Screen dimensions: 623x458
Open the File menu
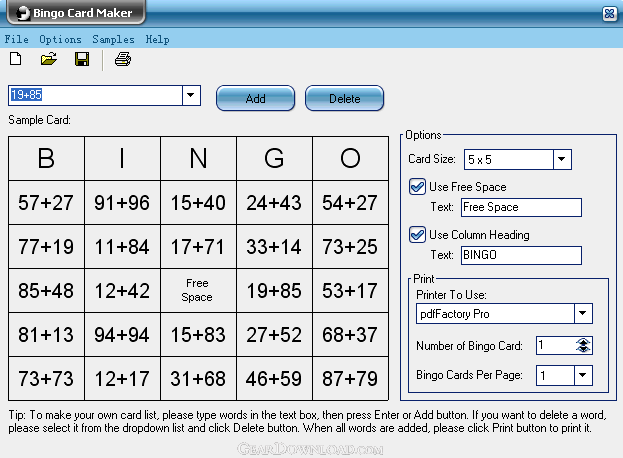coord(17,39)
